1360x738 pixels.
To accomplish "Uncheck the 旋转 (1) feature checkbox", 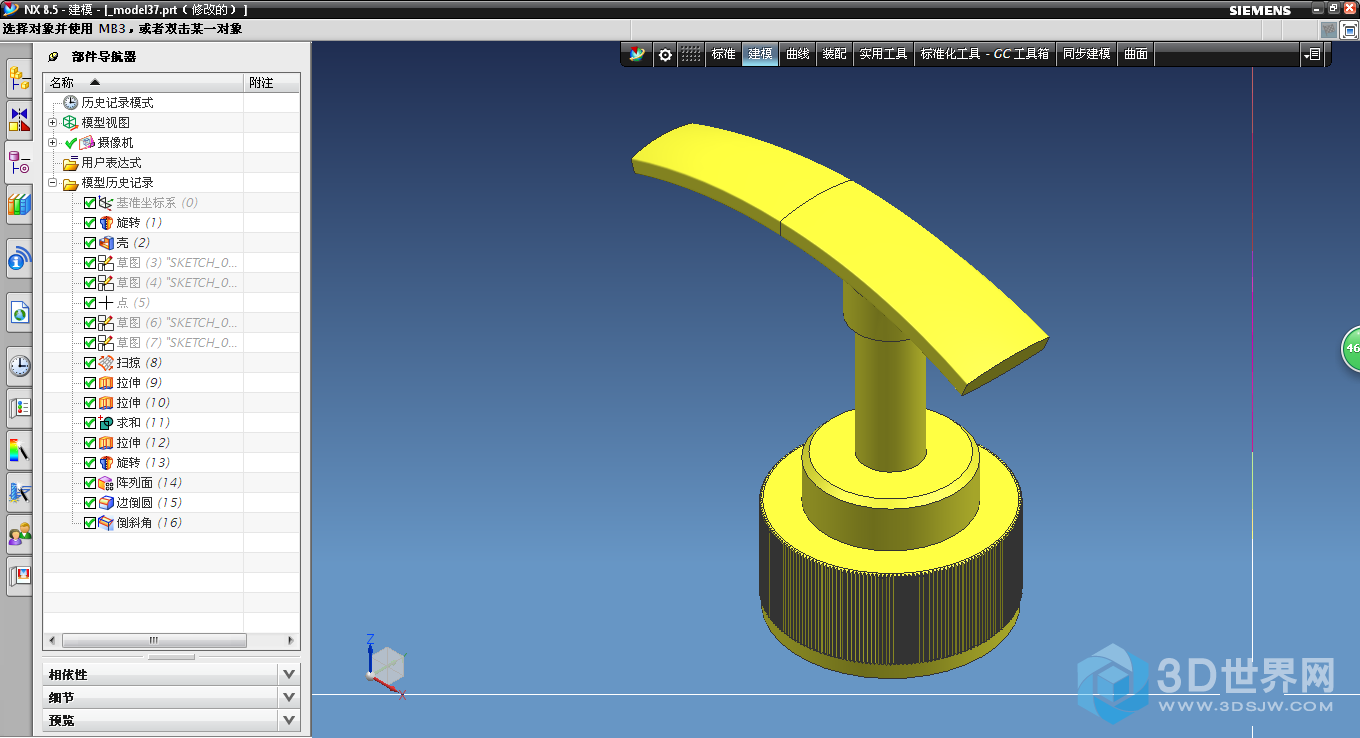I will tap(90, 223).
